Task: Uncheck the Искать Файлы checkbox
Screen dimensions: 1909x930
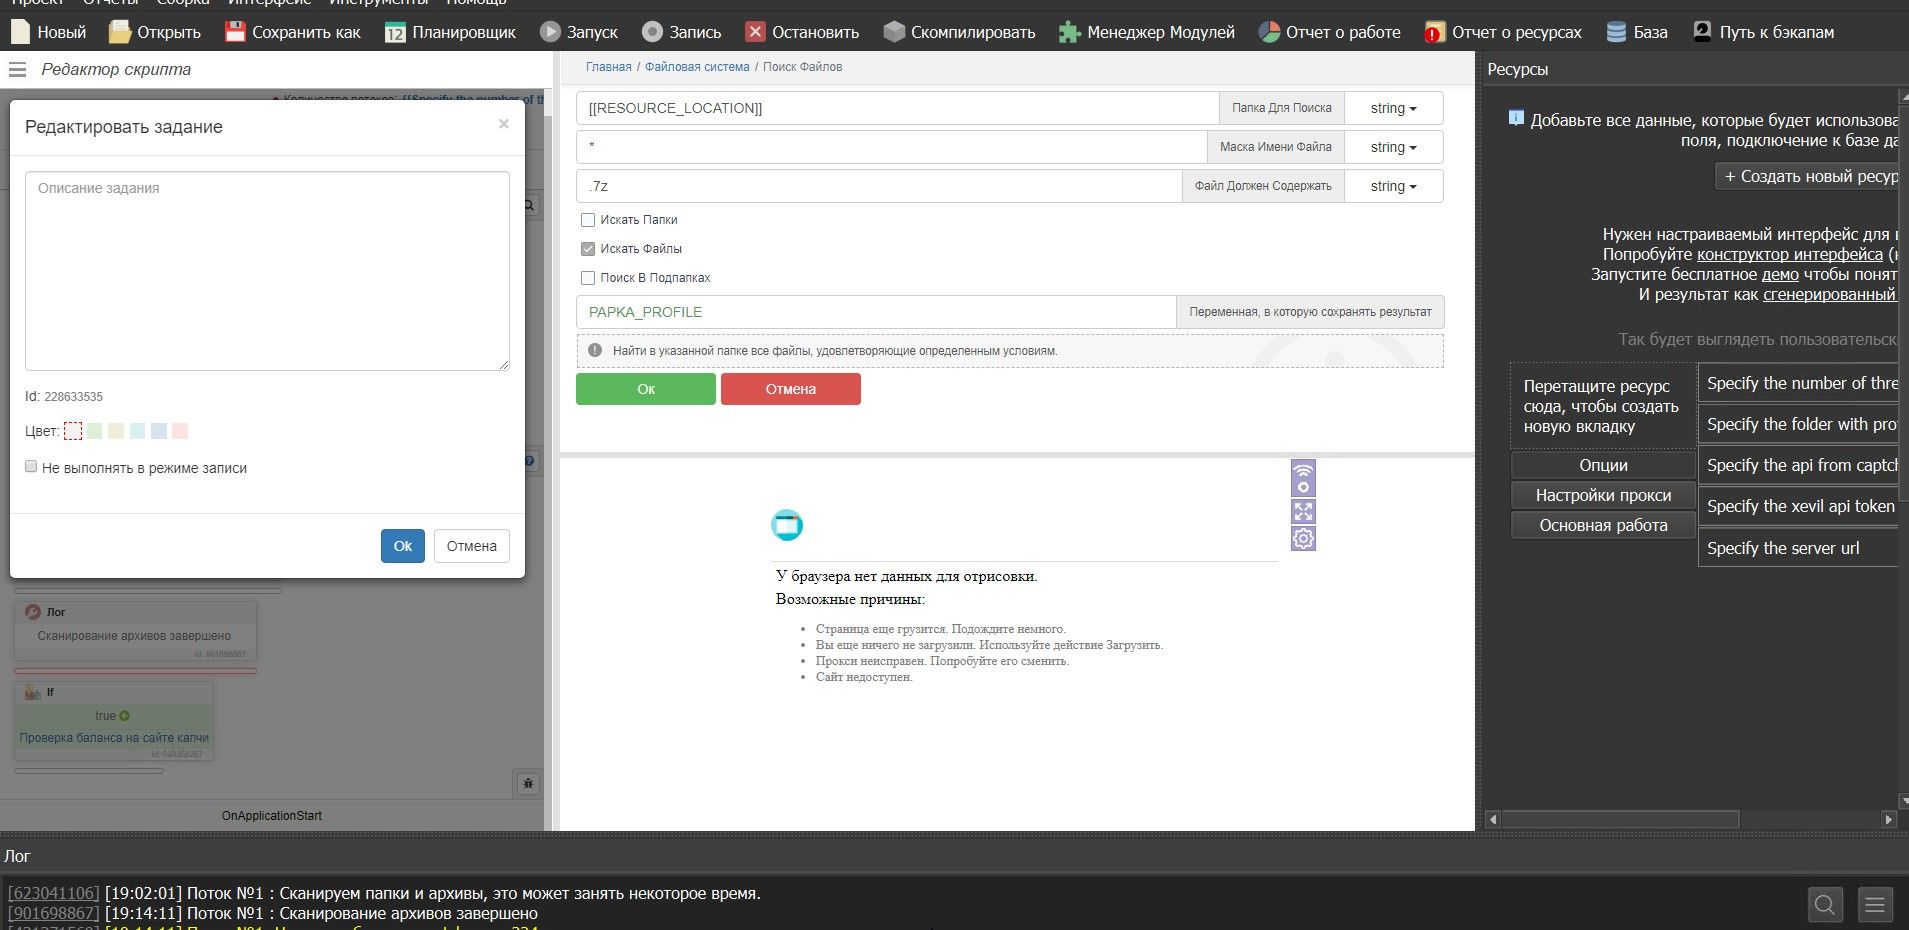Action: pyautogui.click(x=588, y=249)
